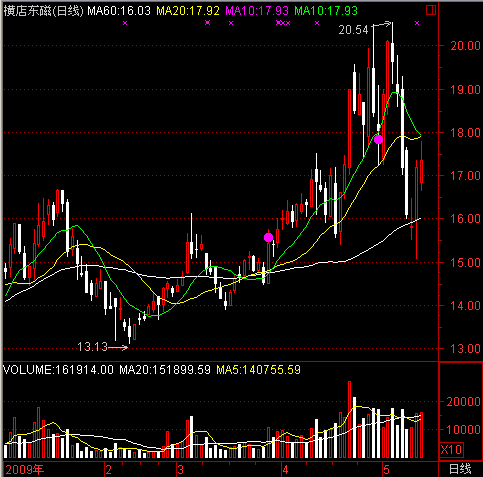This screenshot has height=477, width=483.
Task: Click the magenta MA10:17.93 label
Action: tap(257, 11)
